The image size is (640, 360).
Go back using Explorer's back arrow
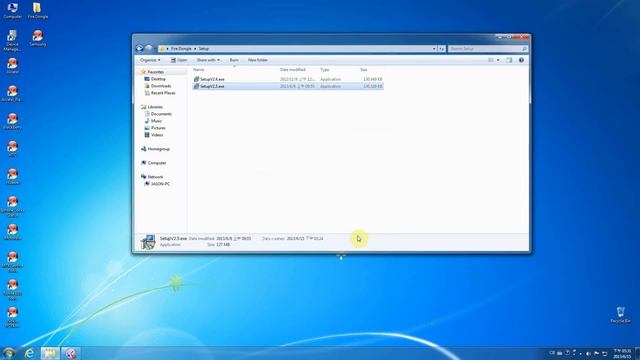pos(140,49)
